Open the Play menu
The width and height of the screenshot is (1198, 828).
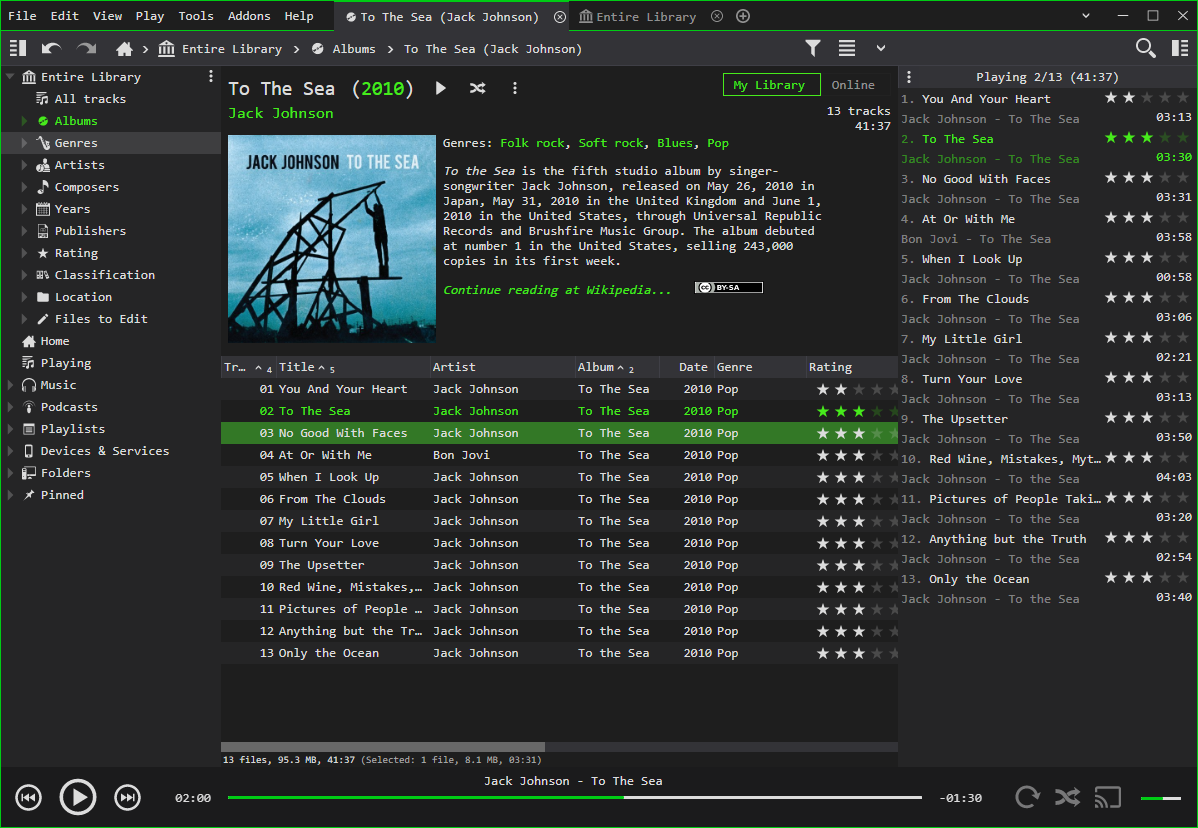pos(150,15)
